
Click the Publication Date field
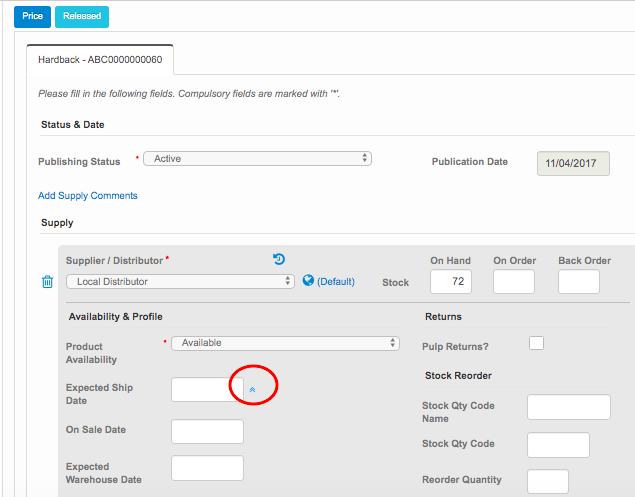pyautogui.click(x=573, y=163)
